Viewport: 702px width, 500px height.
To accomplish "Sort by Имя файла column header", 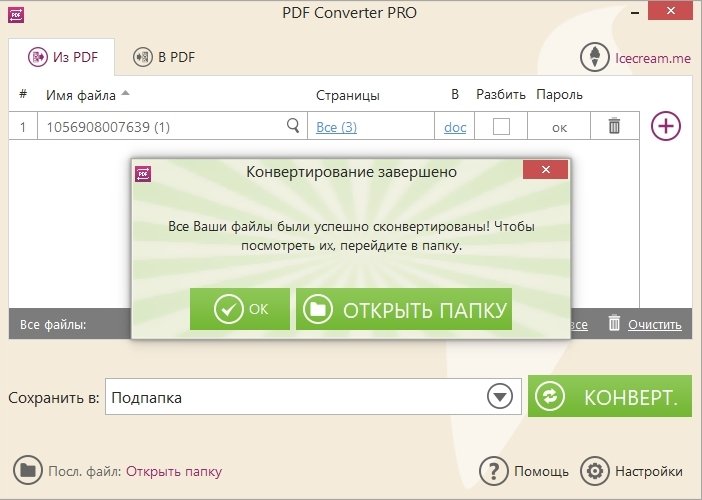I will pos(81,95).
